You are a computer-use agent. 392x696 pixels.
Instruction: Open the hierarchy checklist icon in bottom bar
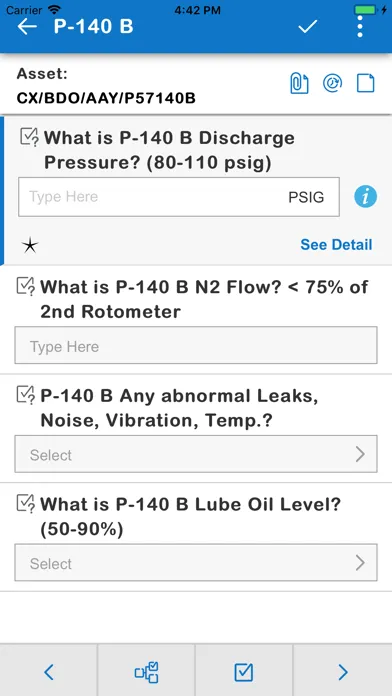(x=147, y=672)
